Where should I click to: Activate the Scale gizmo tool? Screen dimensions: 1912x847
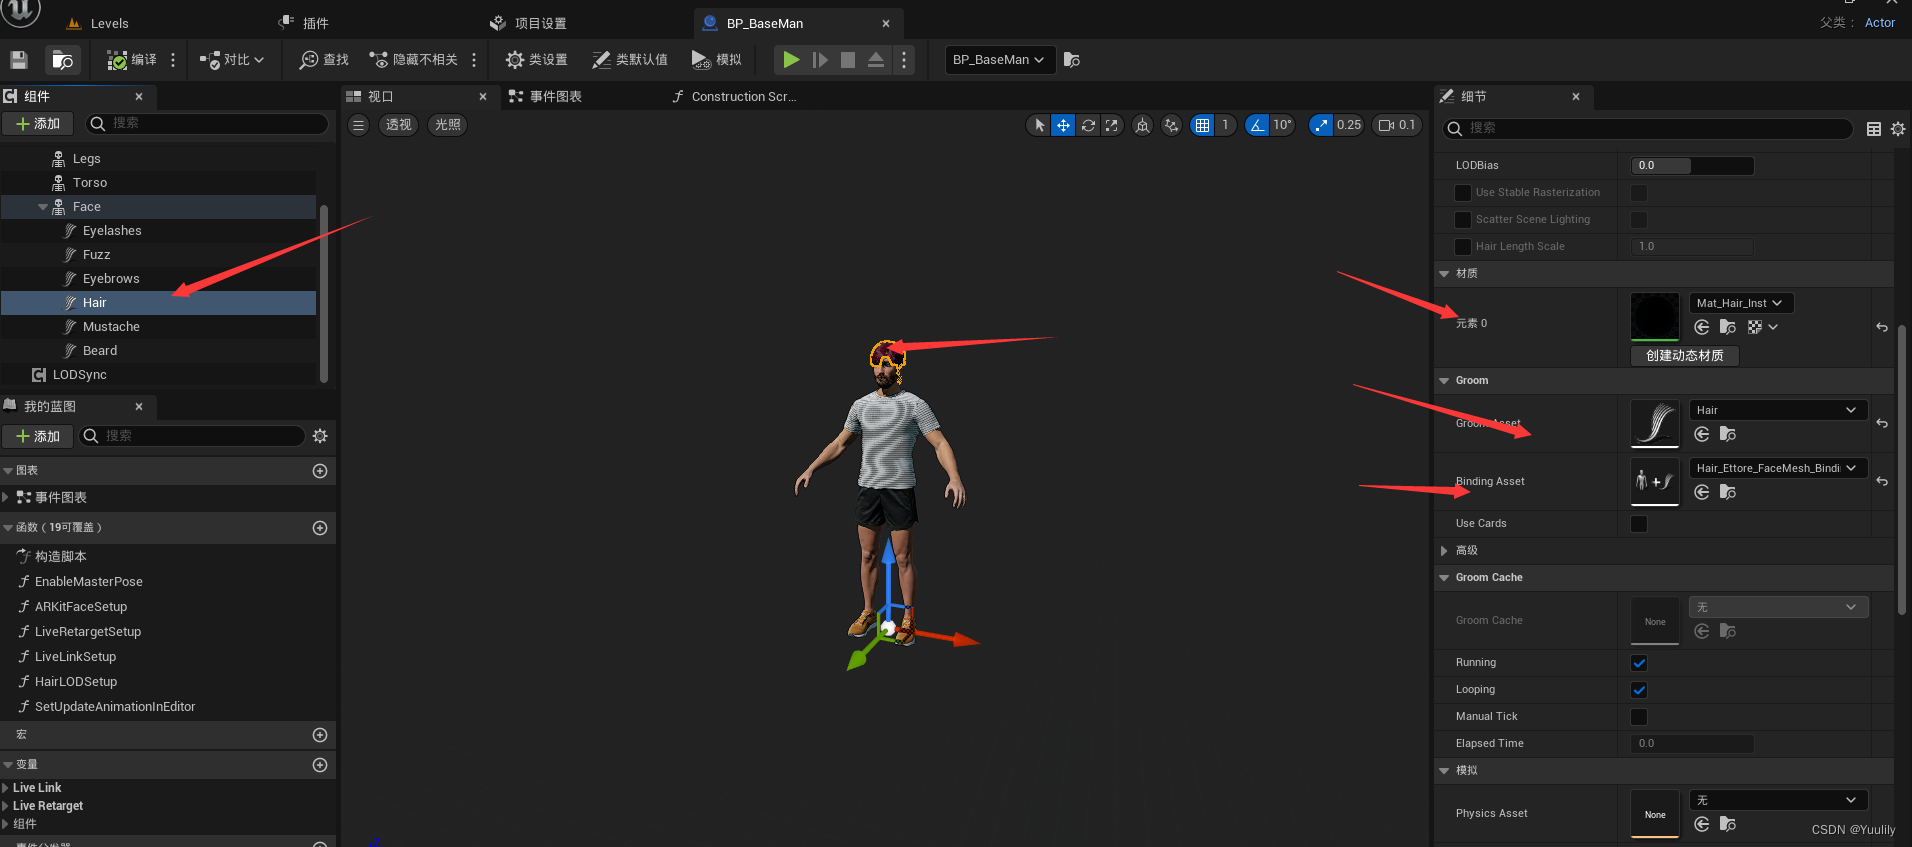pyautogui.click(x=1112, y=125)
